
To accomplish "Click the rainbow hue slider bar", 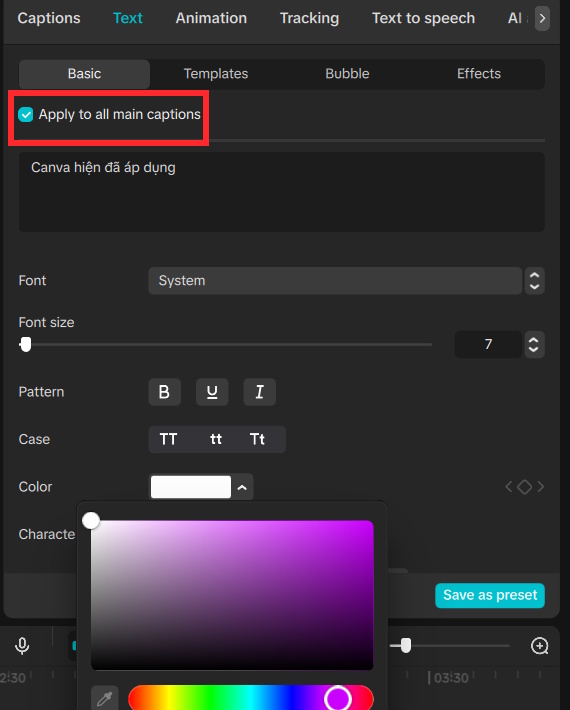I will click(251, 698).
